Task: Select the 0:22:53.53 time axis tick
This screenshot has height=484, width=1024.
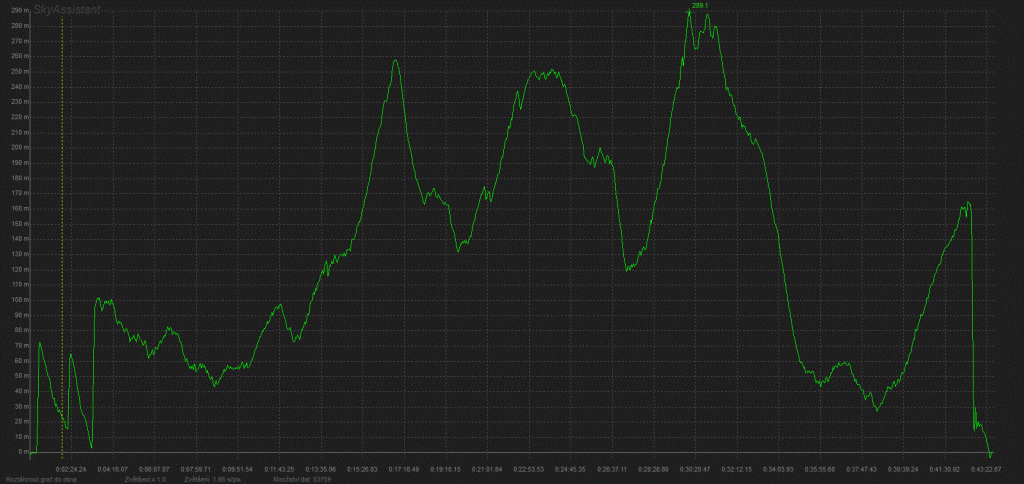Action: 528,467
